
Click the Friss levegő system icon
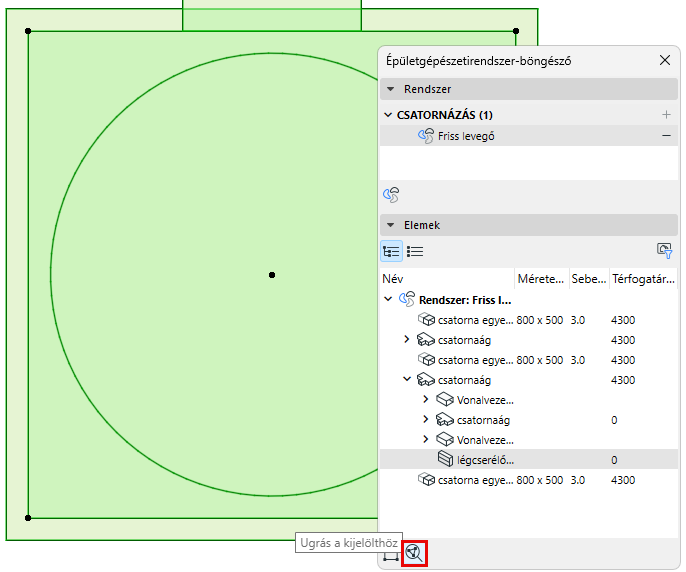tap(426, 136)
